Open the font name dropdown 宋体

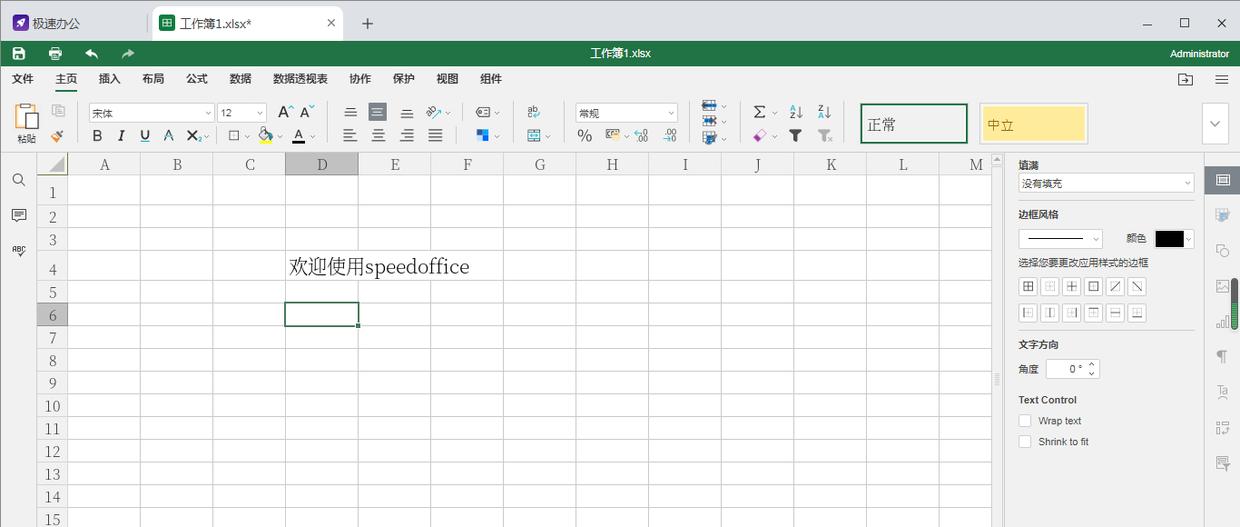click(x=152, y=113)
